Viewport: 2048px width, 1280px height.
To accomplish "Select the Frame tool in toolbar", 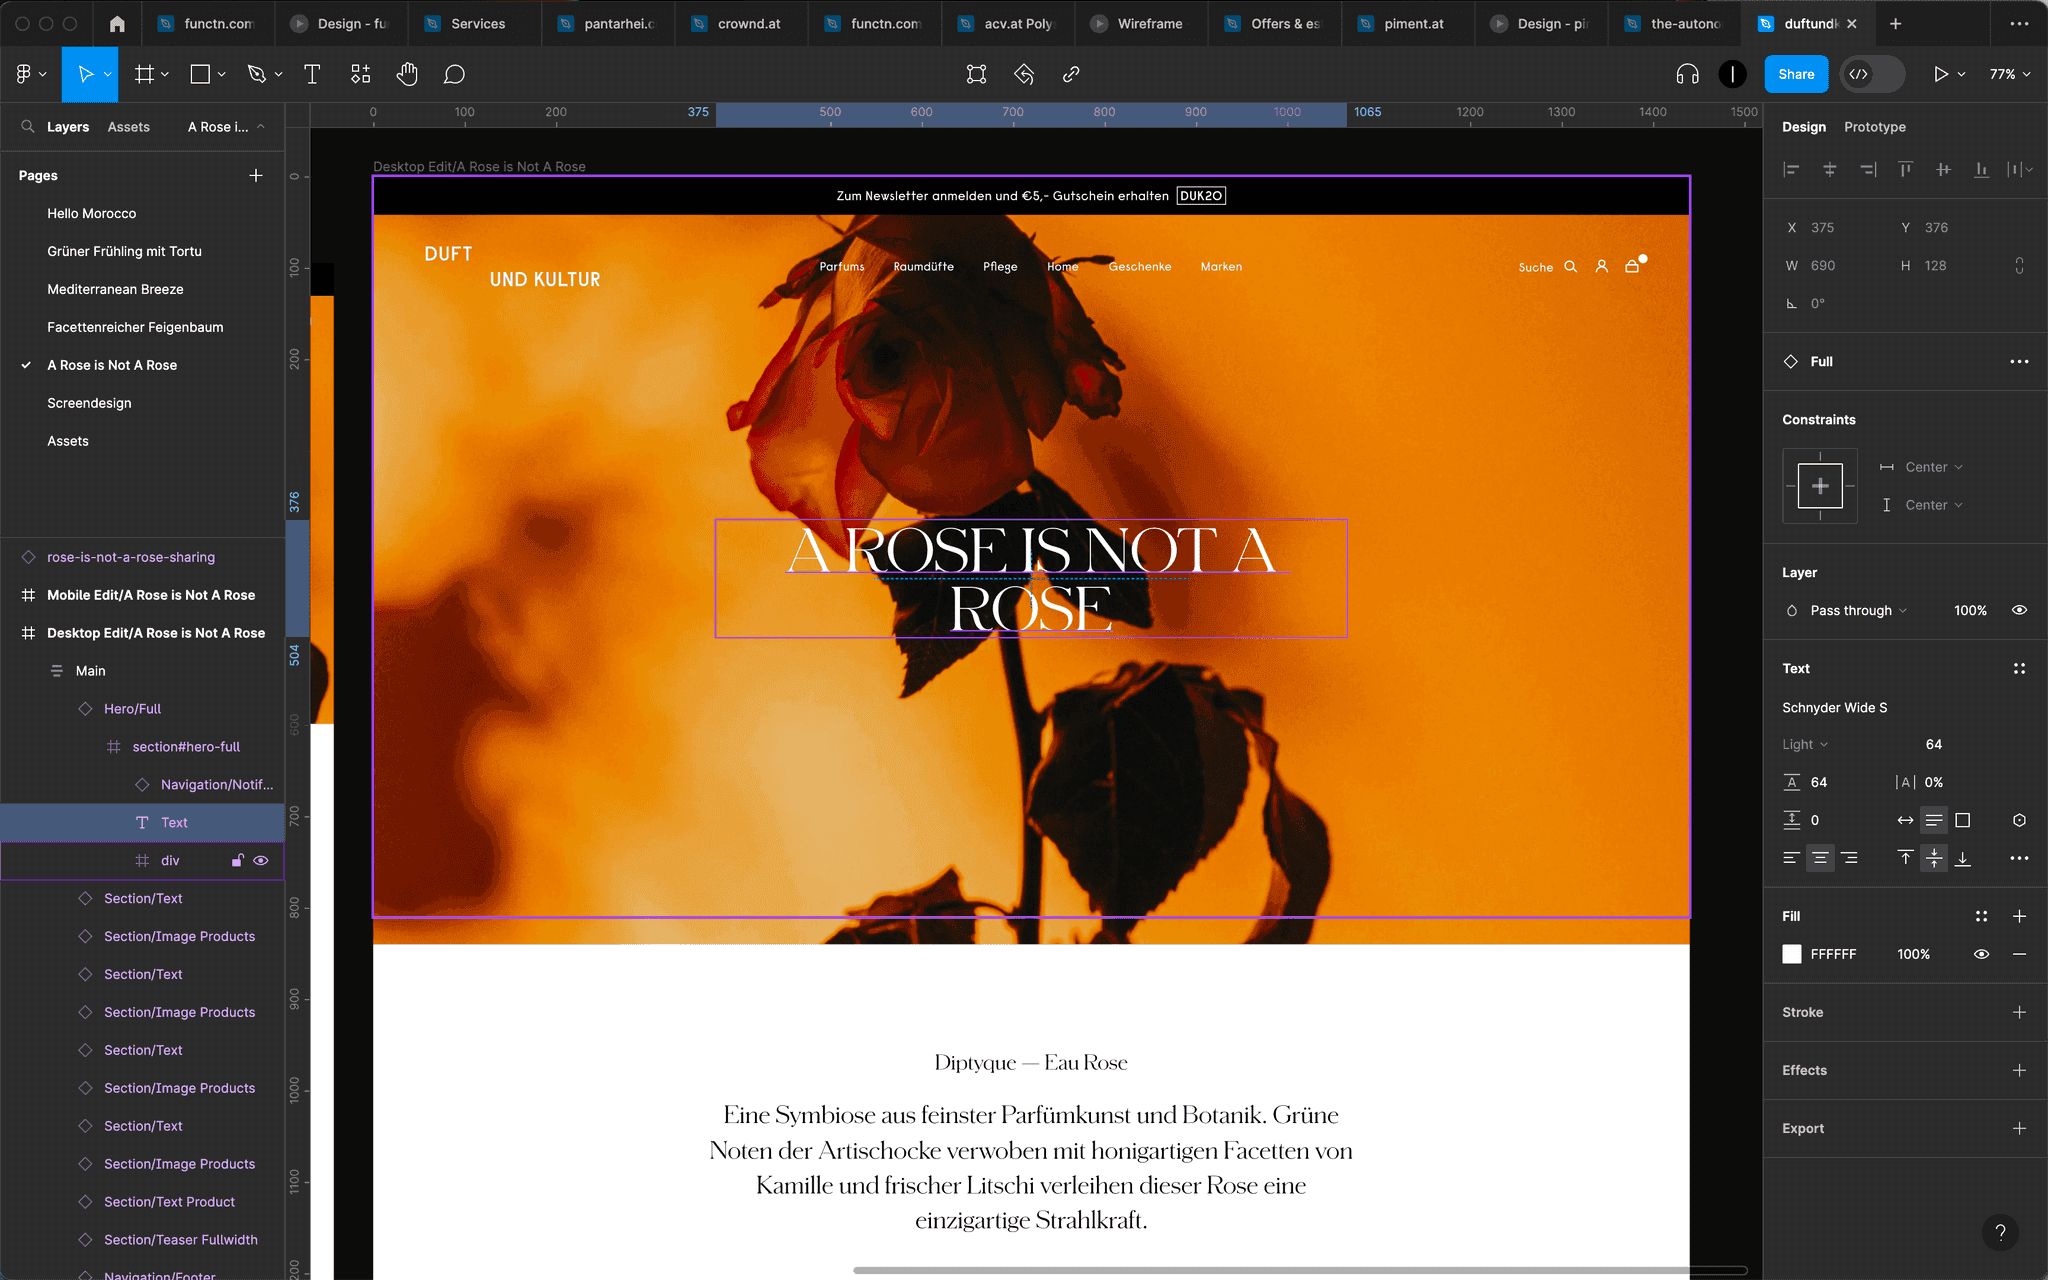I will (x=143, y=75).
